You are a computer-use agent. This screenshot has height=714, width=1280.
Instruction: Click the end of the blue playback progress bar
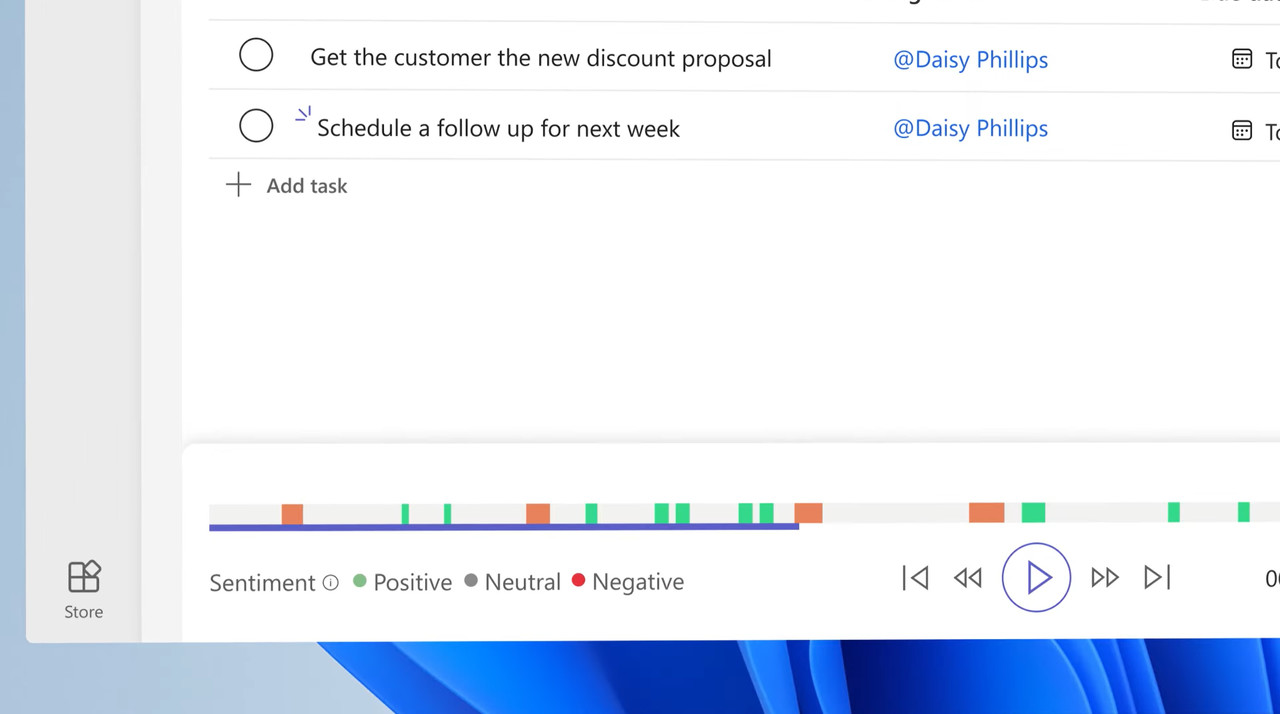(x=797, y=526)
